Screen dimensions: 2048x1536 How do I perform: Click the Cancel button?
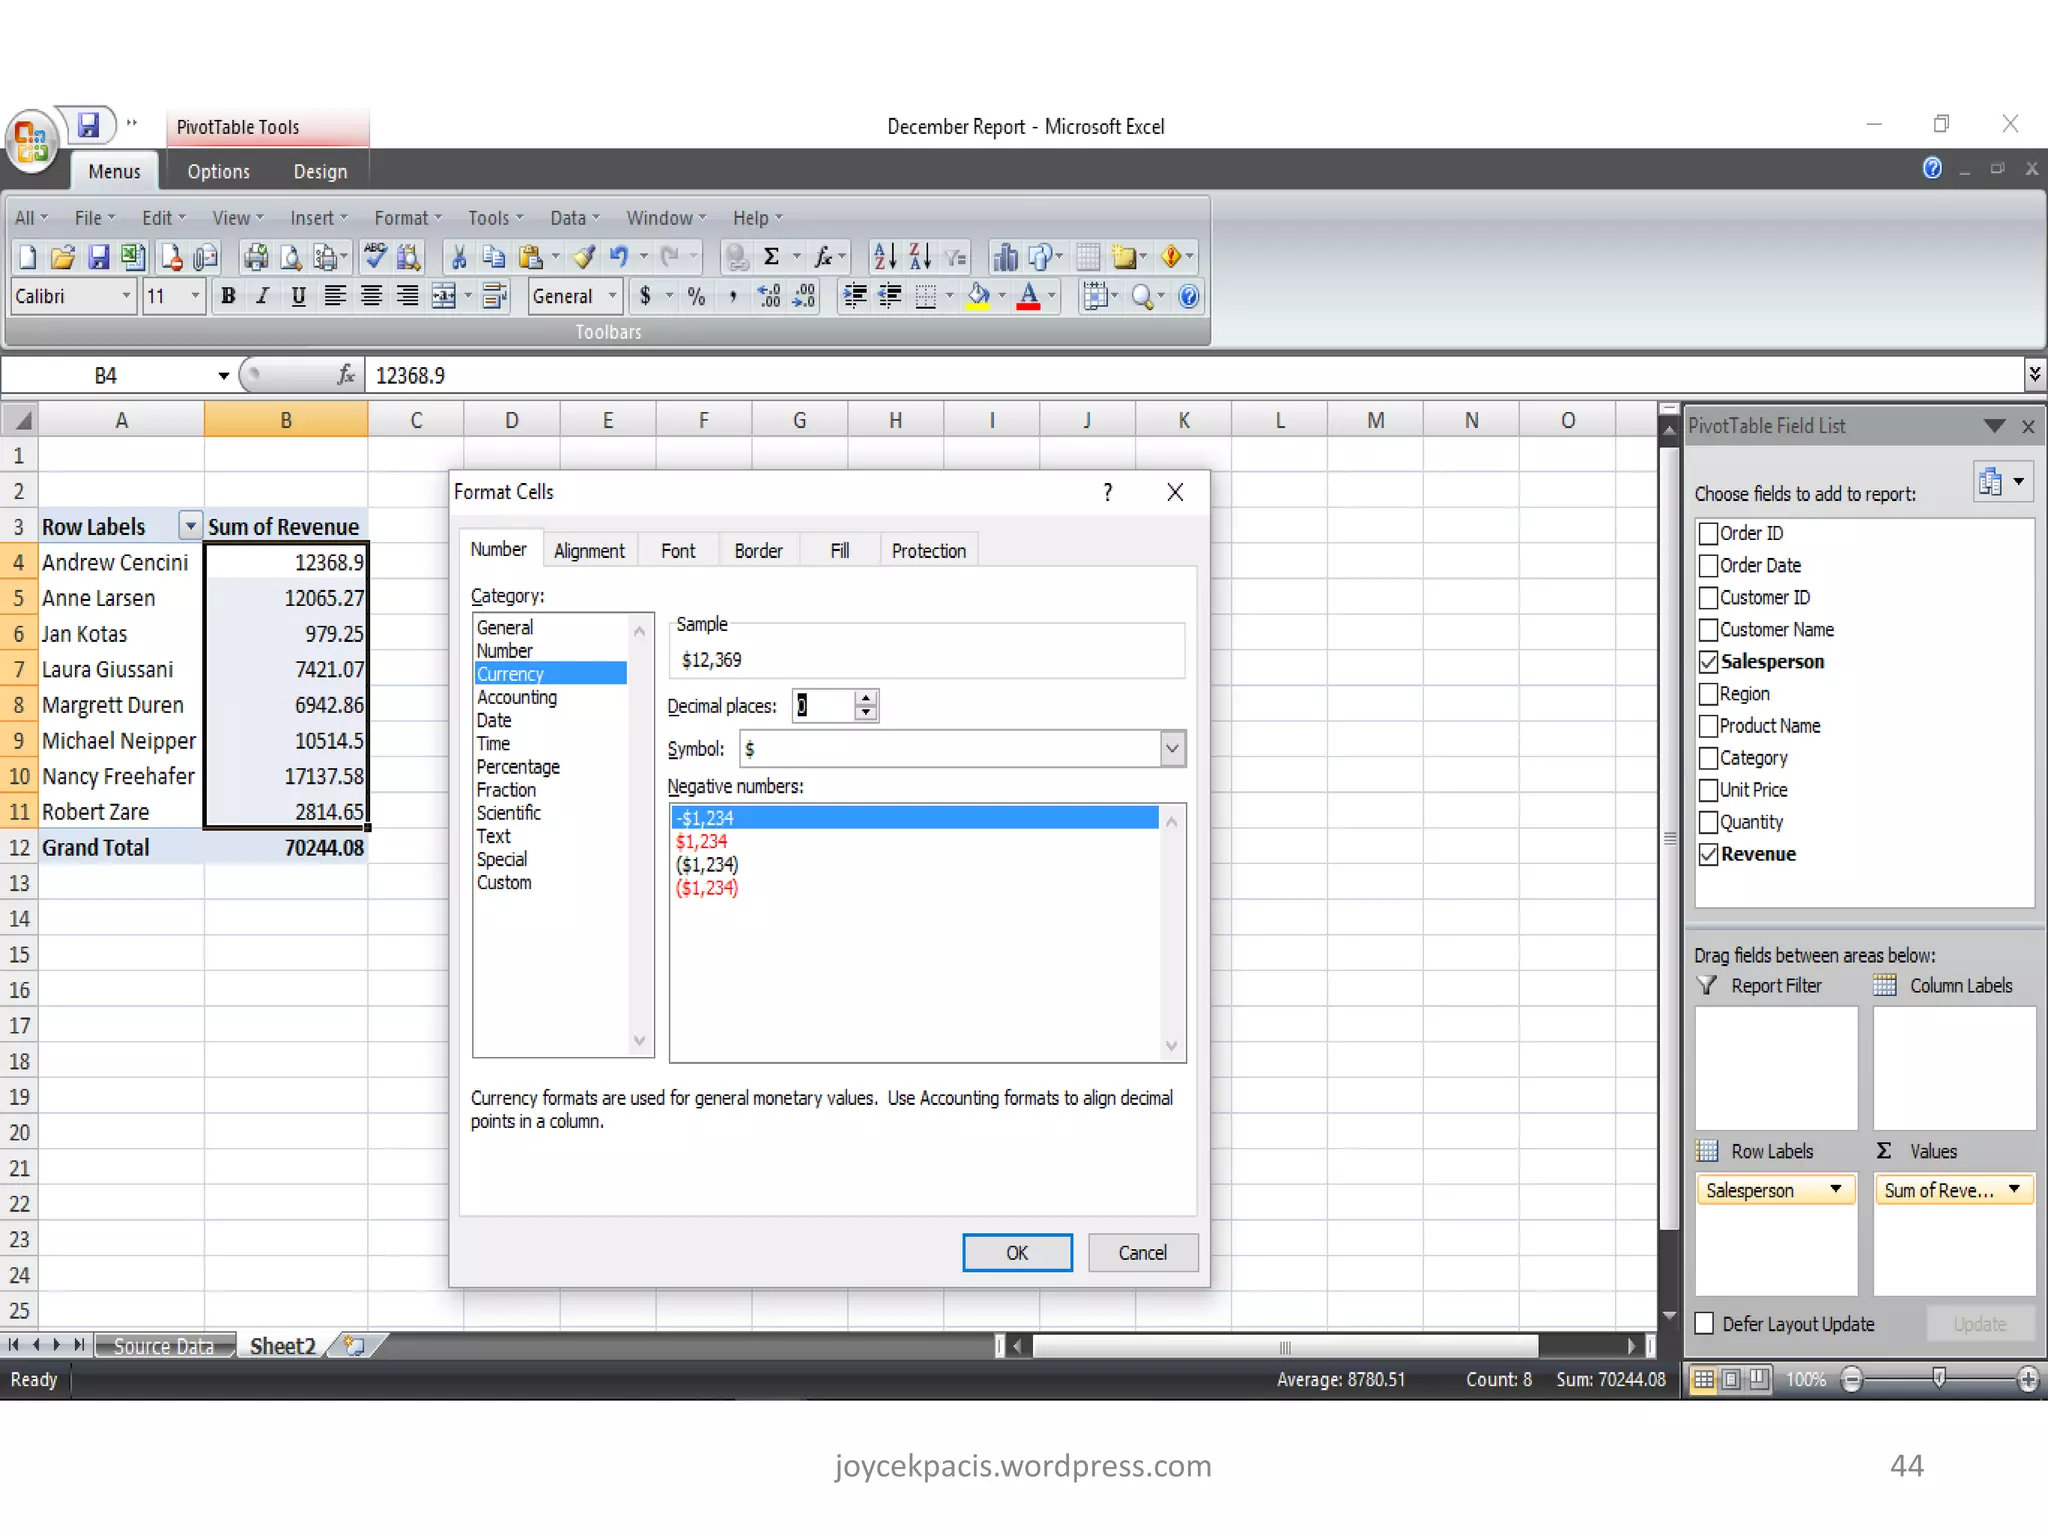tap(1142, 1252)
